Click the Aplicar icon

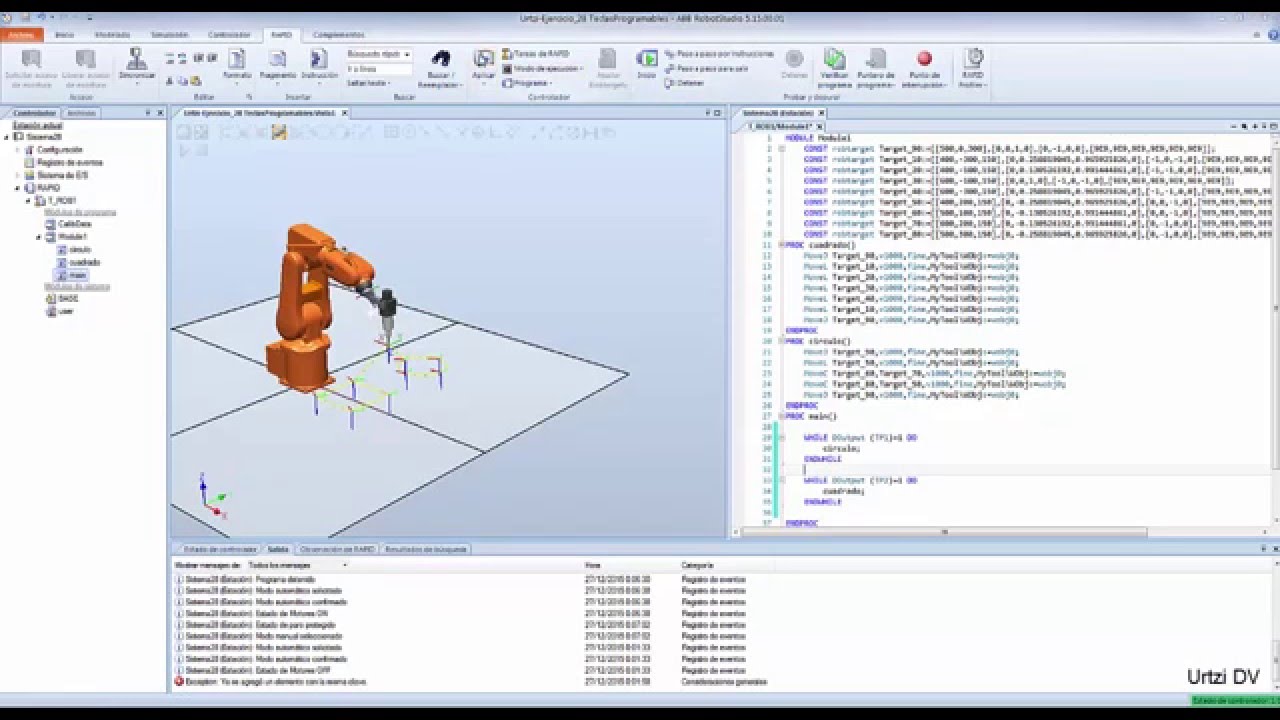tap(484, 59)
